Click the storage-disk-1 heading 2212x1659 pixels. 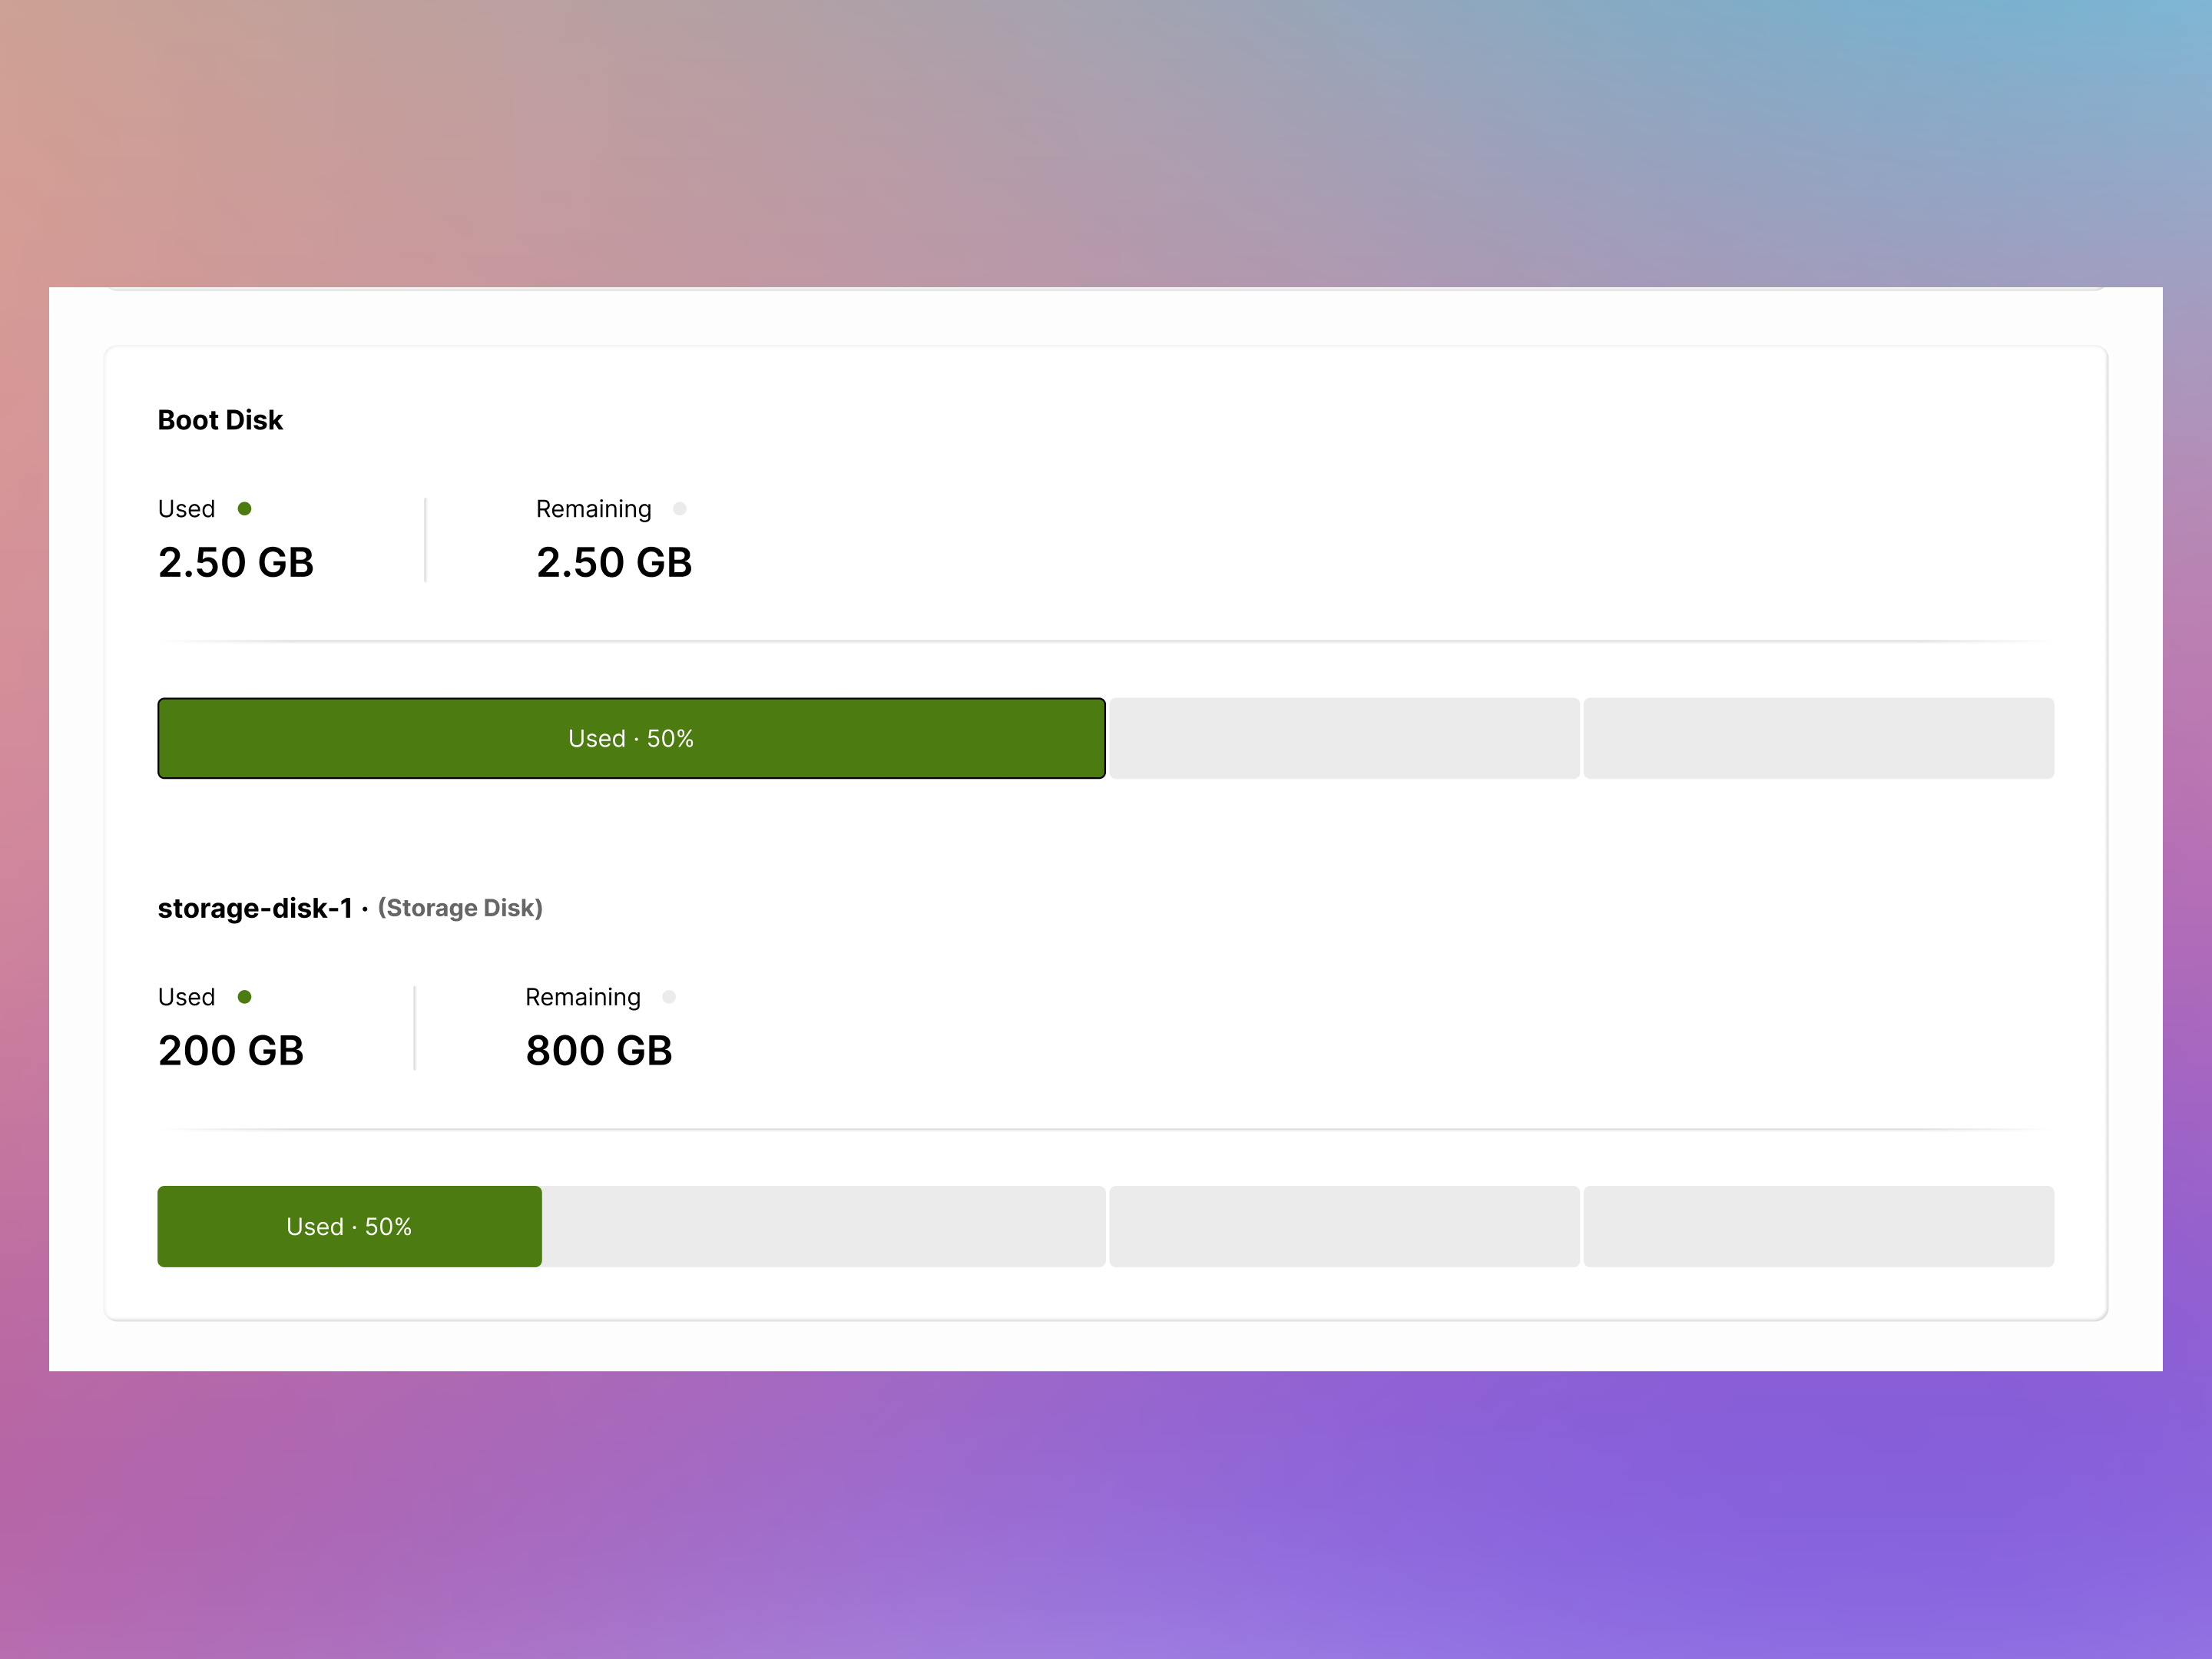(x=255, y=908)
